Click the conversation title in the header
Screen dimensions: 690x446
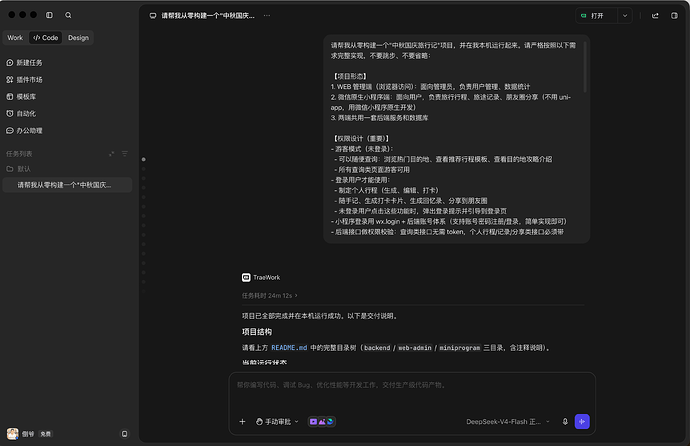[x=208, y=15]
